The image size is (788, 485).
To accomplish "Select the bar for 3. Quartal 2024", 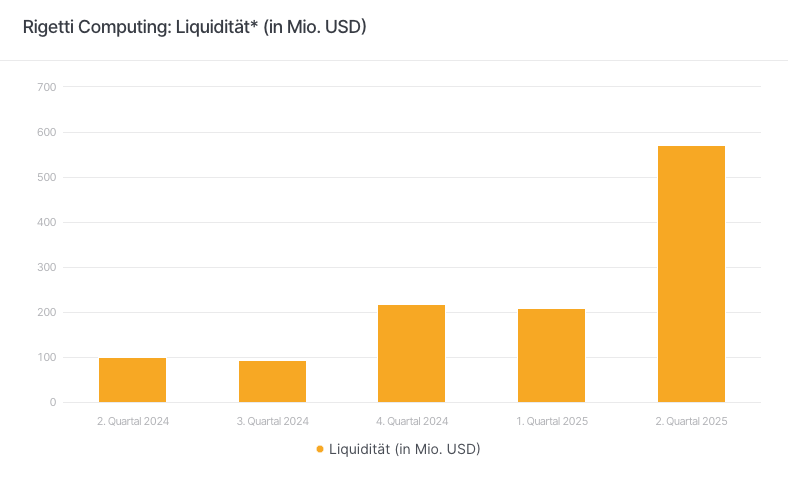I will tap(272, 382).
